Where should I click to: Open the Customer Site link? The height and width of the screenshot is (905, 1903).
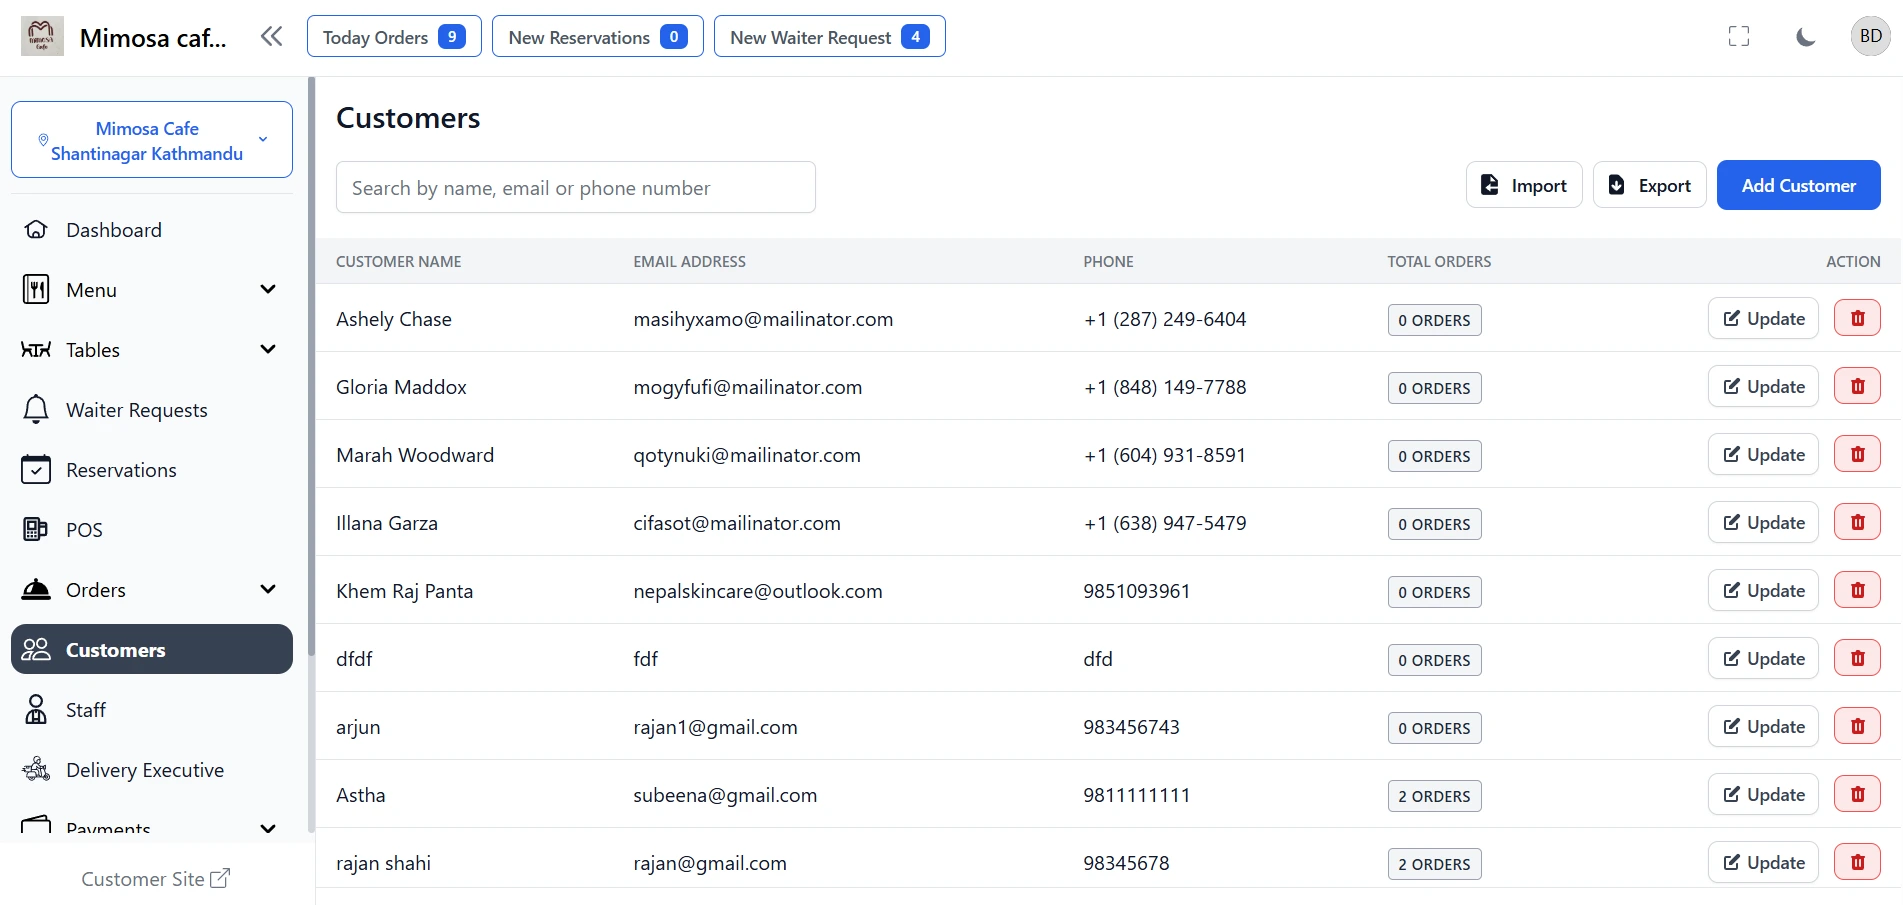(155, 879)
